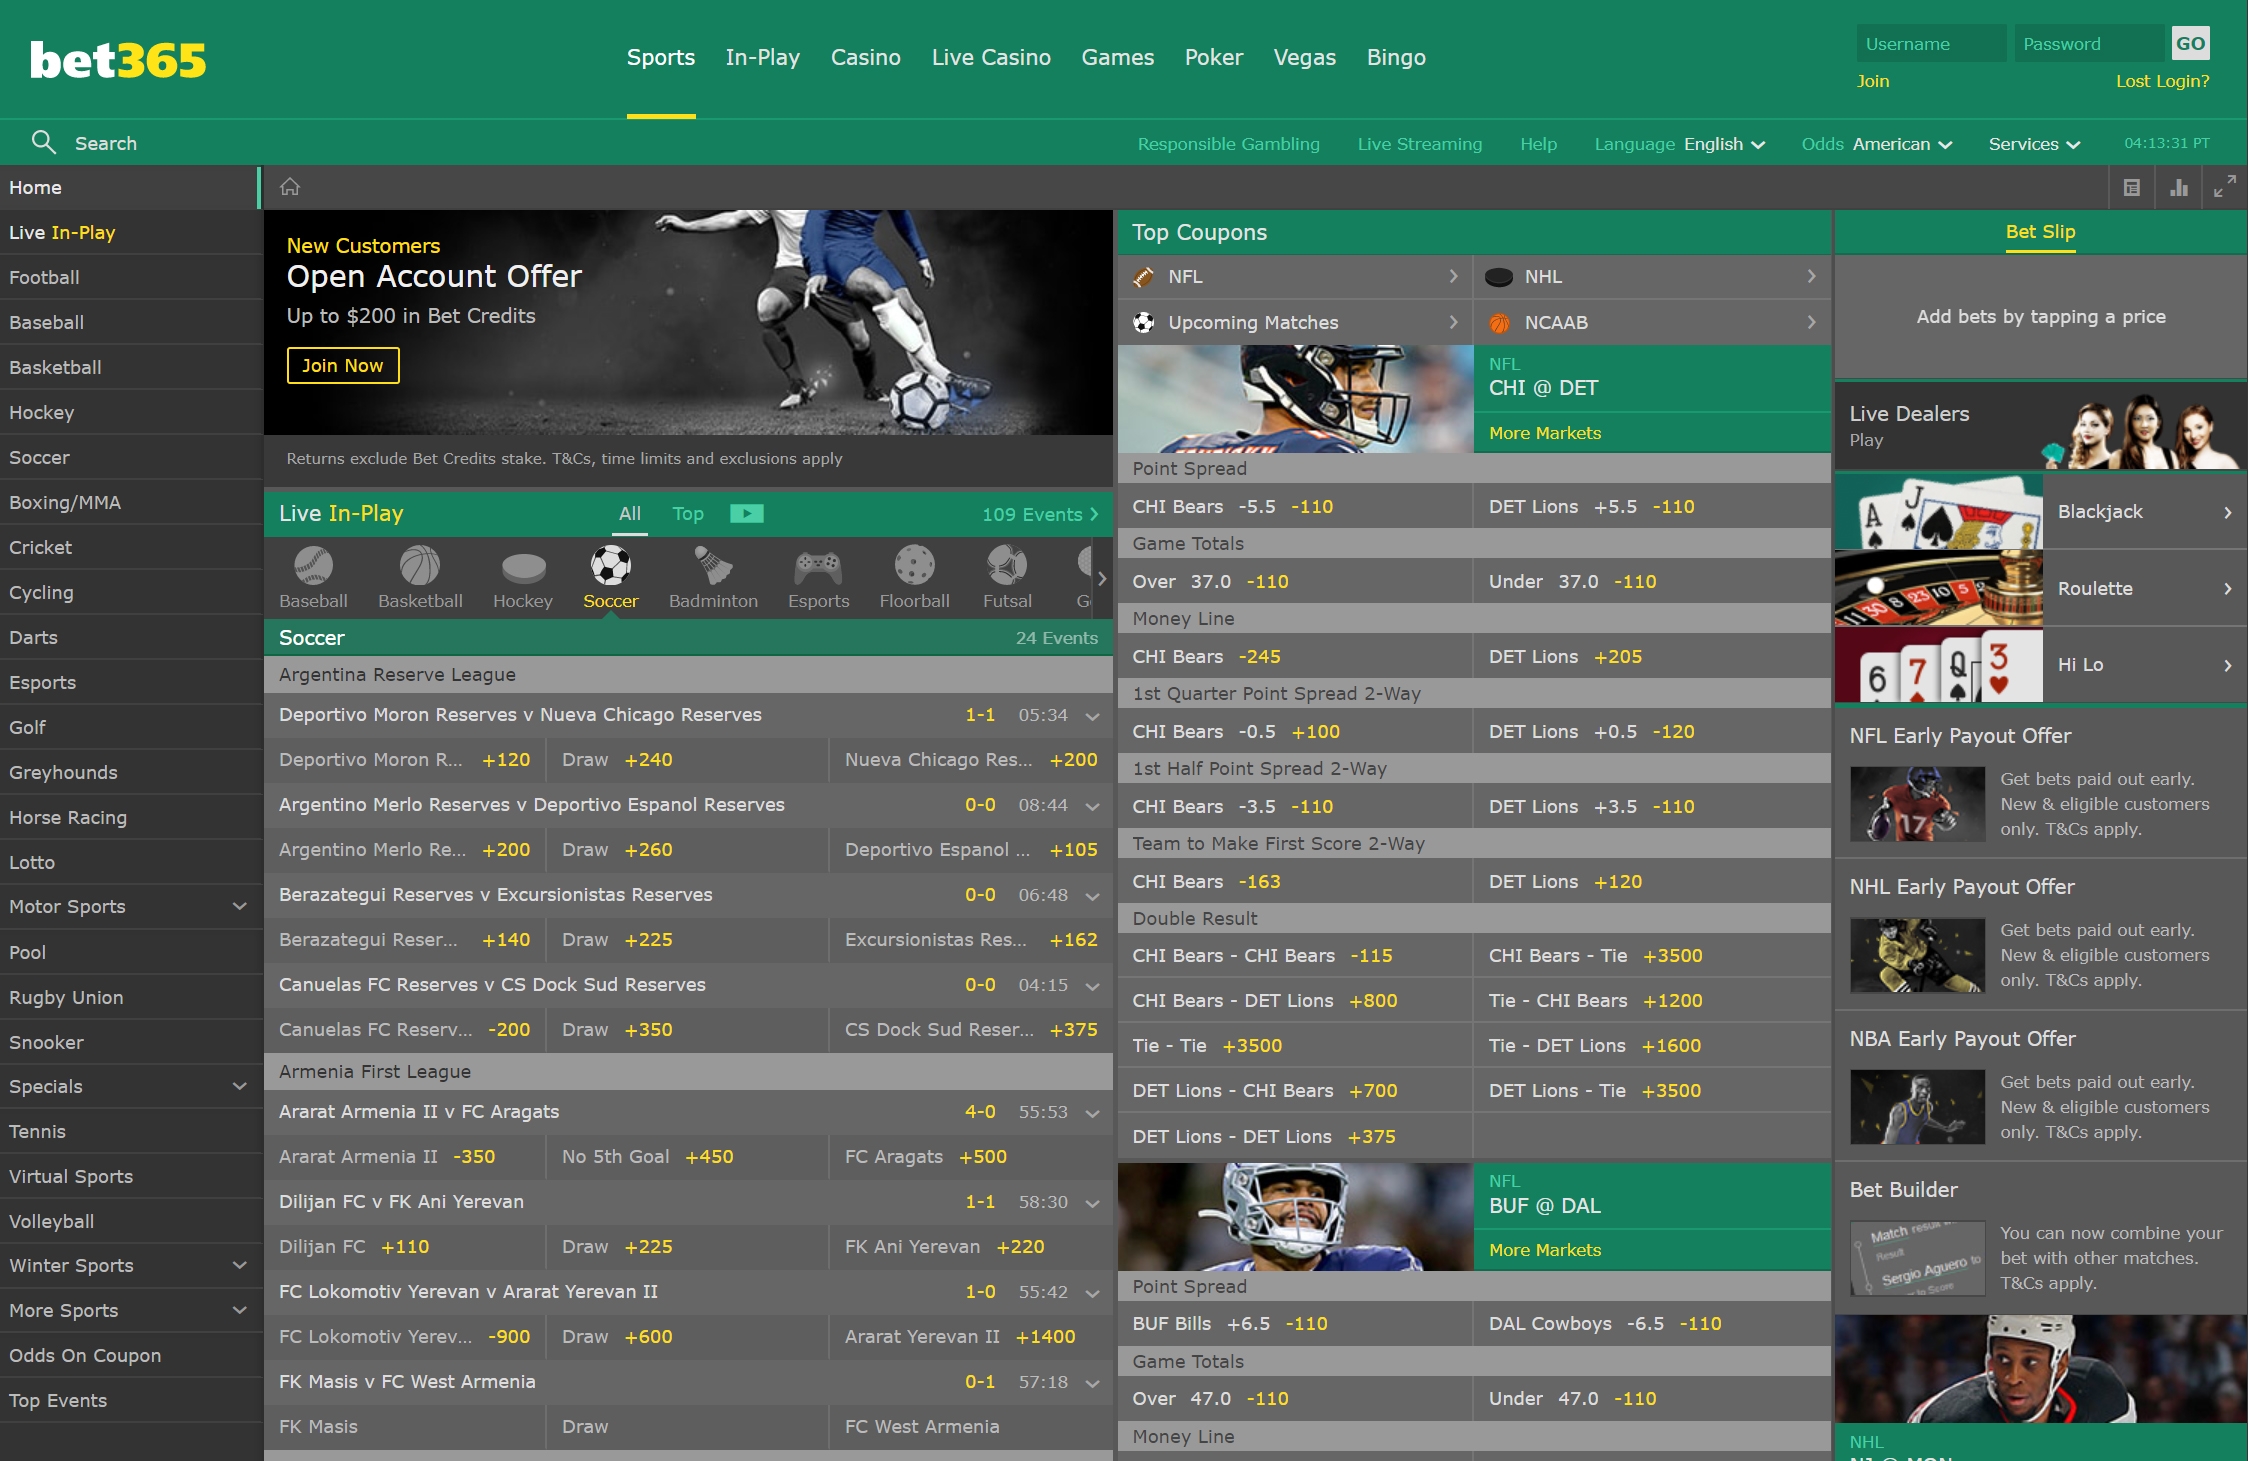Click the NHL puck icon in Top Coupons
This screenshot has width=2248, height=1461.
[1499, 277]
